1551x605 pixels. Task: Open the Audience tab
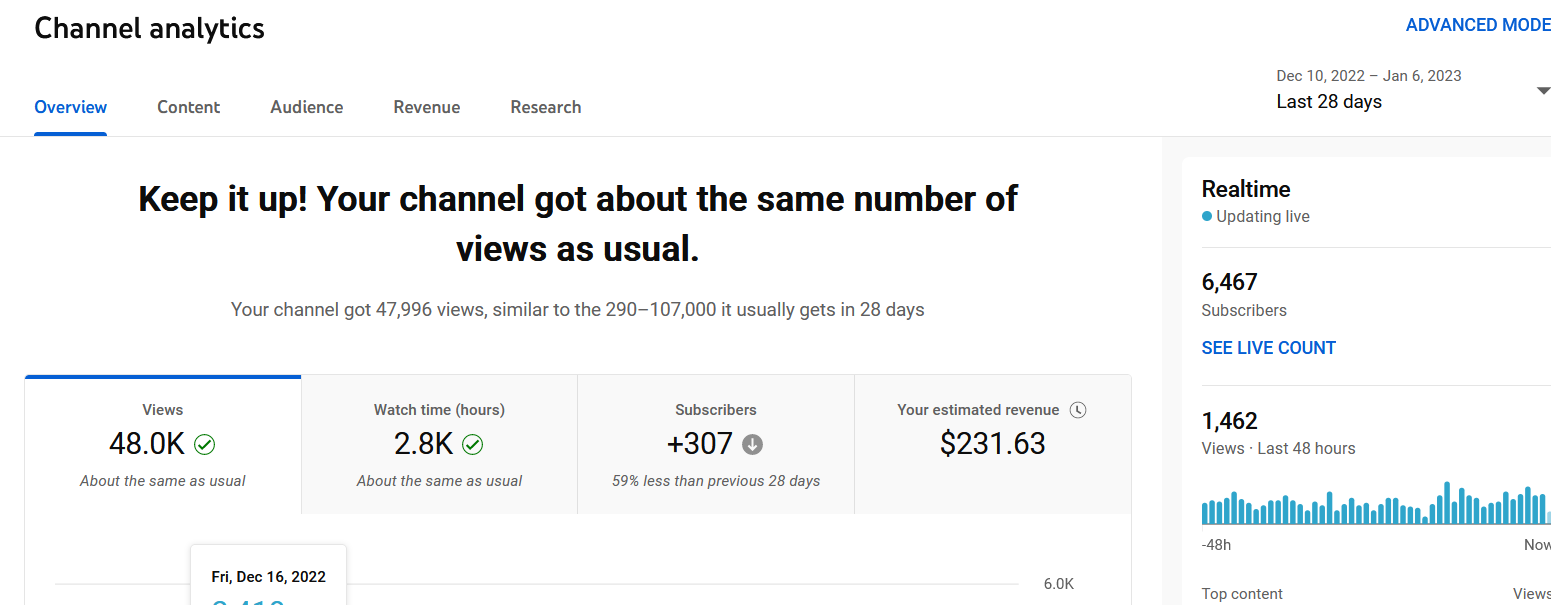click(306, 107)
